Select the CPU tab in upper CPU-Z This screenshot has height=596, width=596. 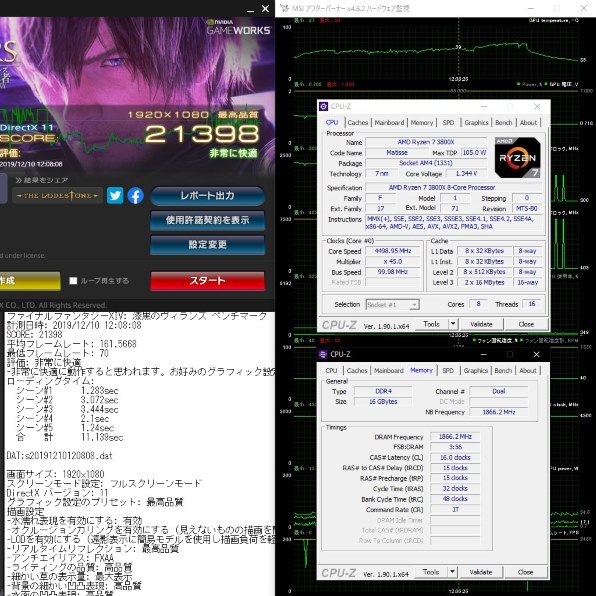[332, 122]
